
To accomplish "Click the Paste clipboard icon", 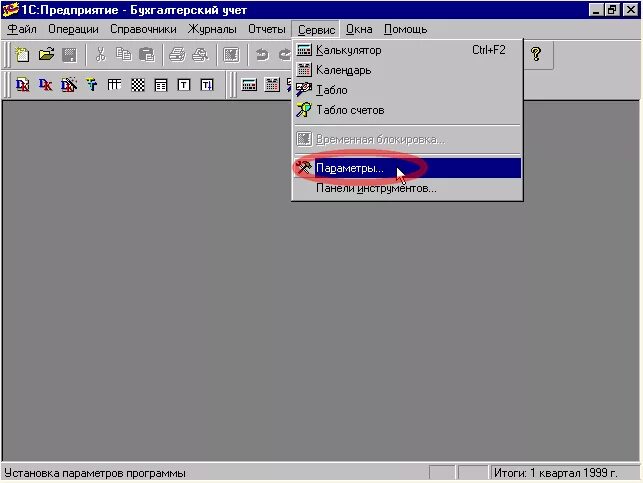I will [x=147, y=54].
